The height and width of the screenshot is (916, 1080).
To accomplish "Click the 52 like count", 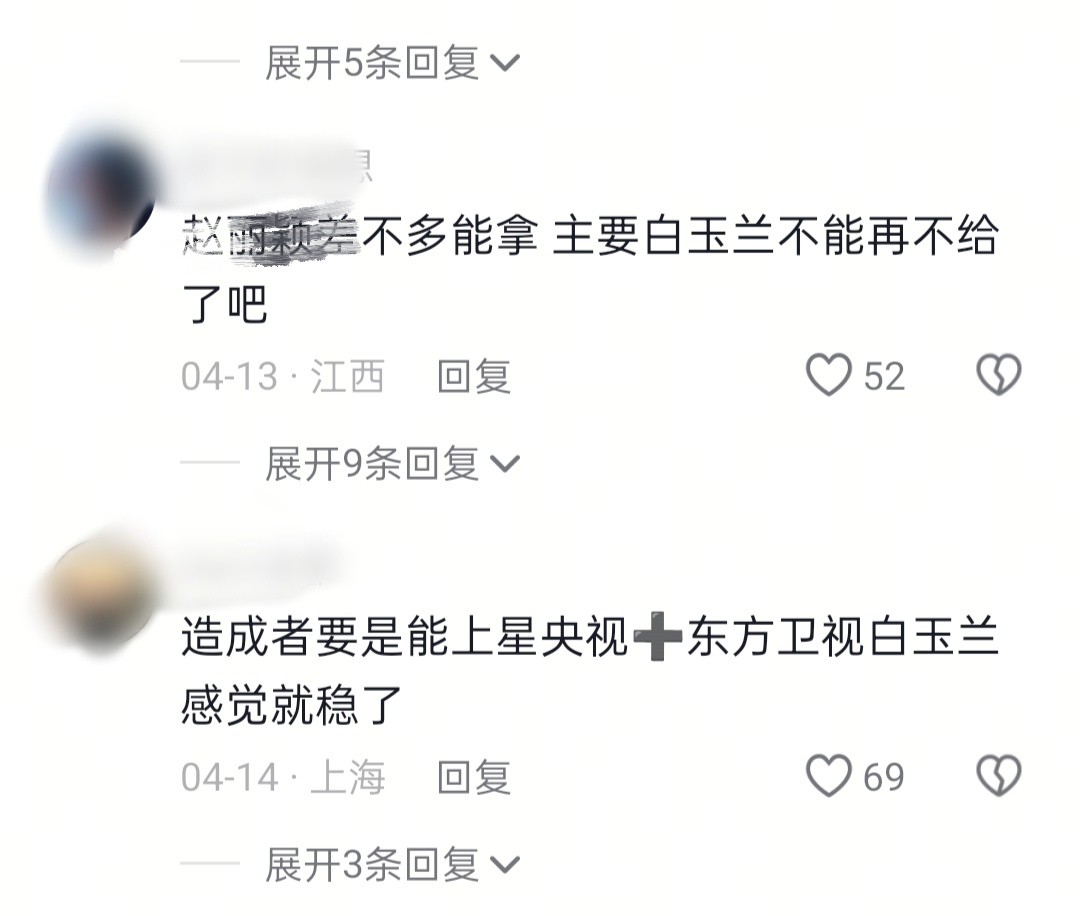I will click(884, 377).
